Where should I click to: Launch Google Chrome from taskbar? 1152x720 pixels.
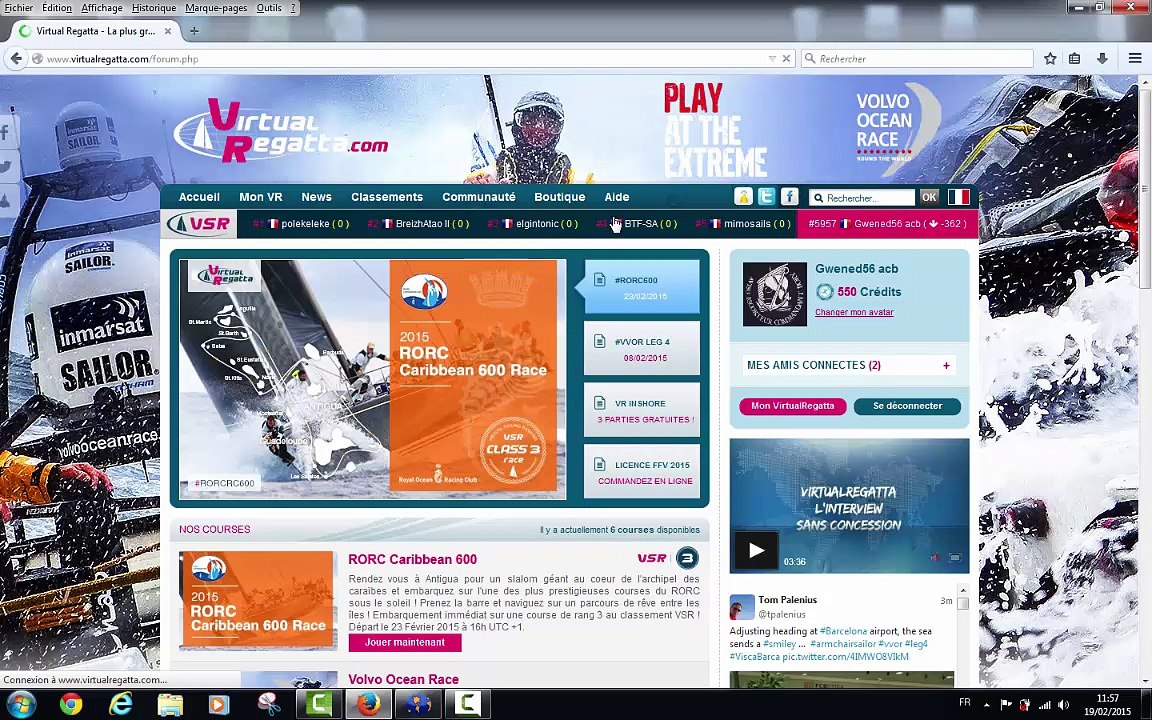[71, 705]
